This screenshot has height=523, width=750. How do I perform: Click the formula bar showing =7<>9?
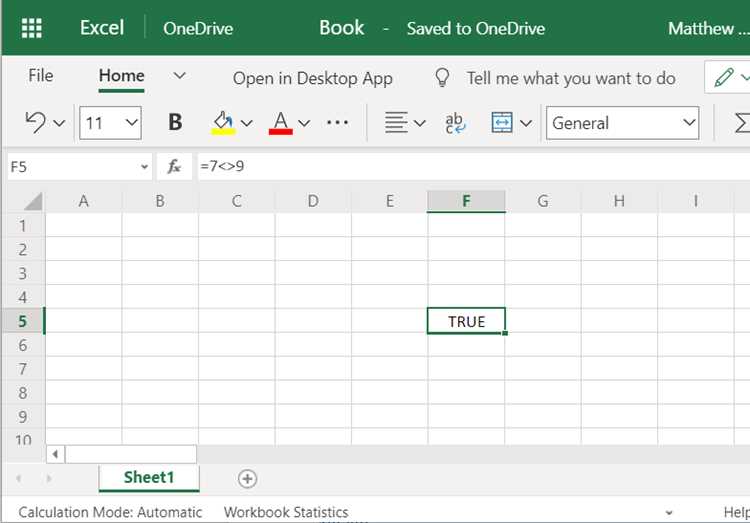coord(474,167)
